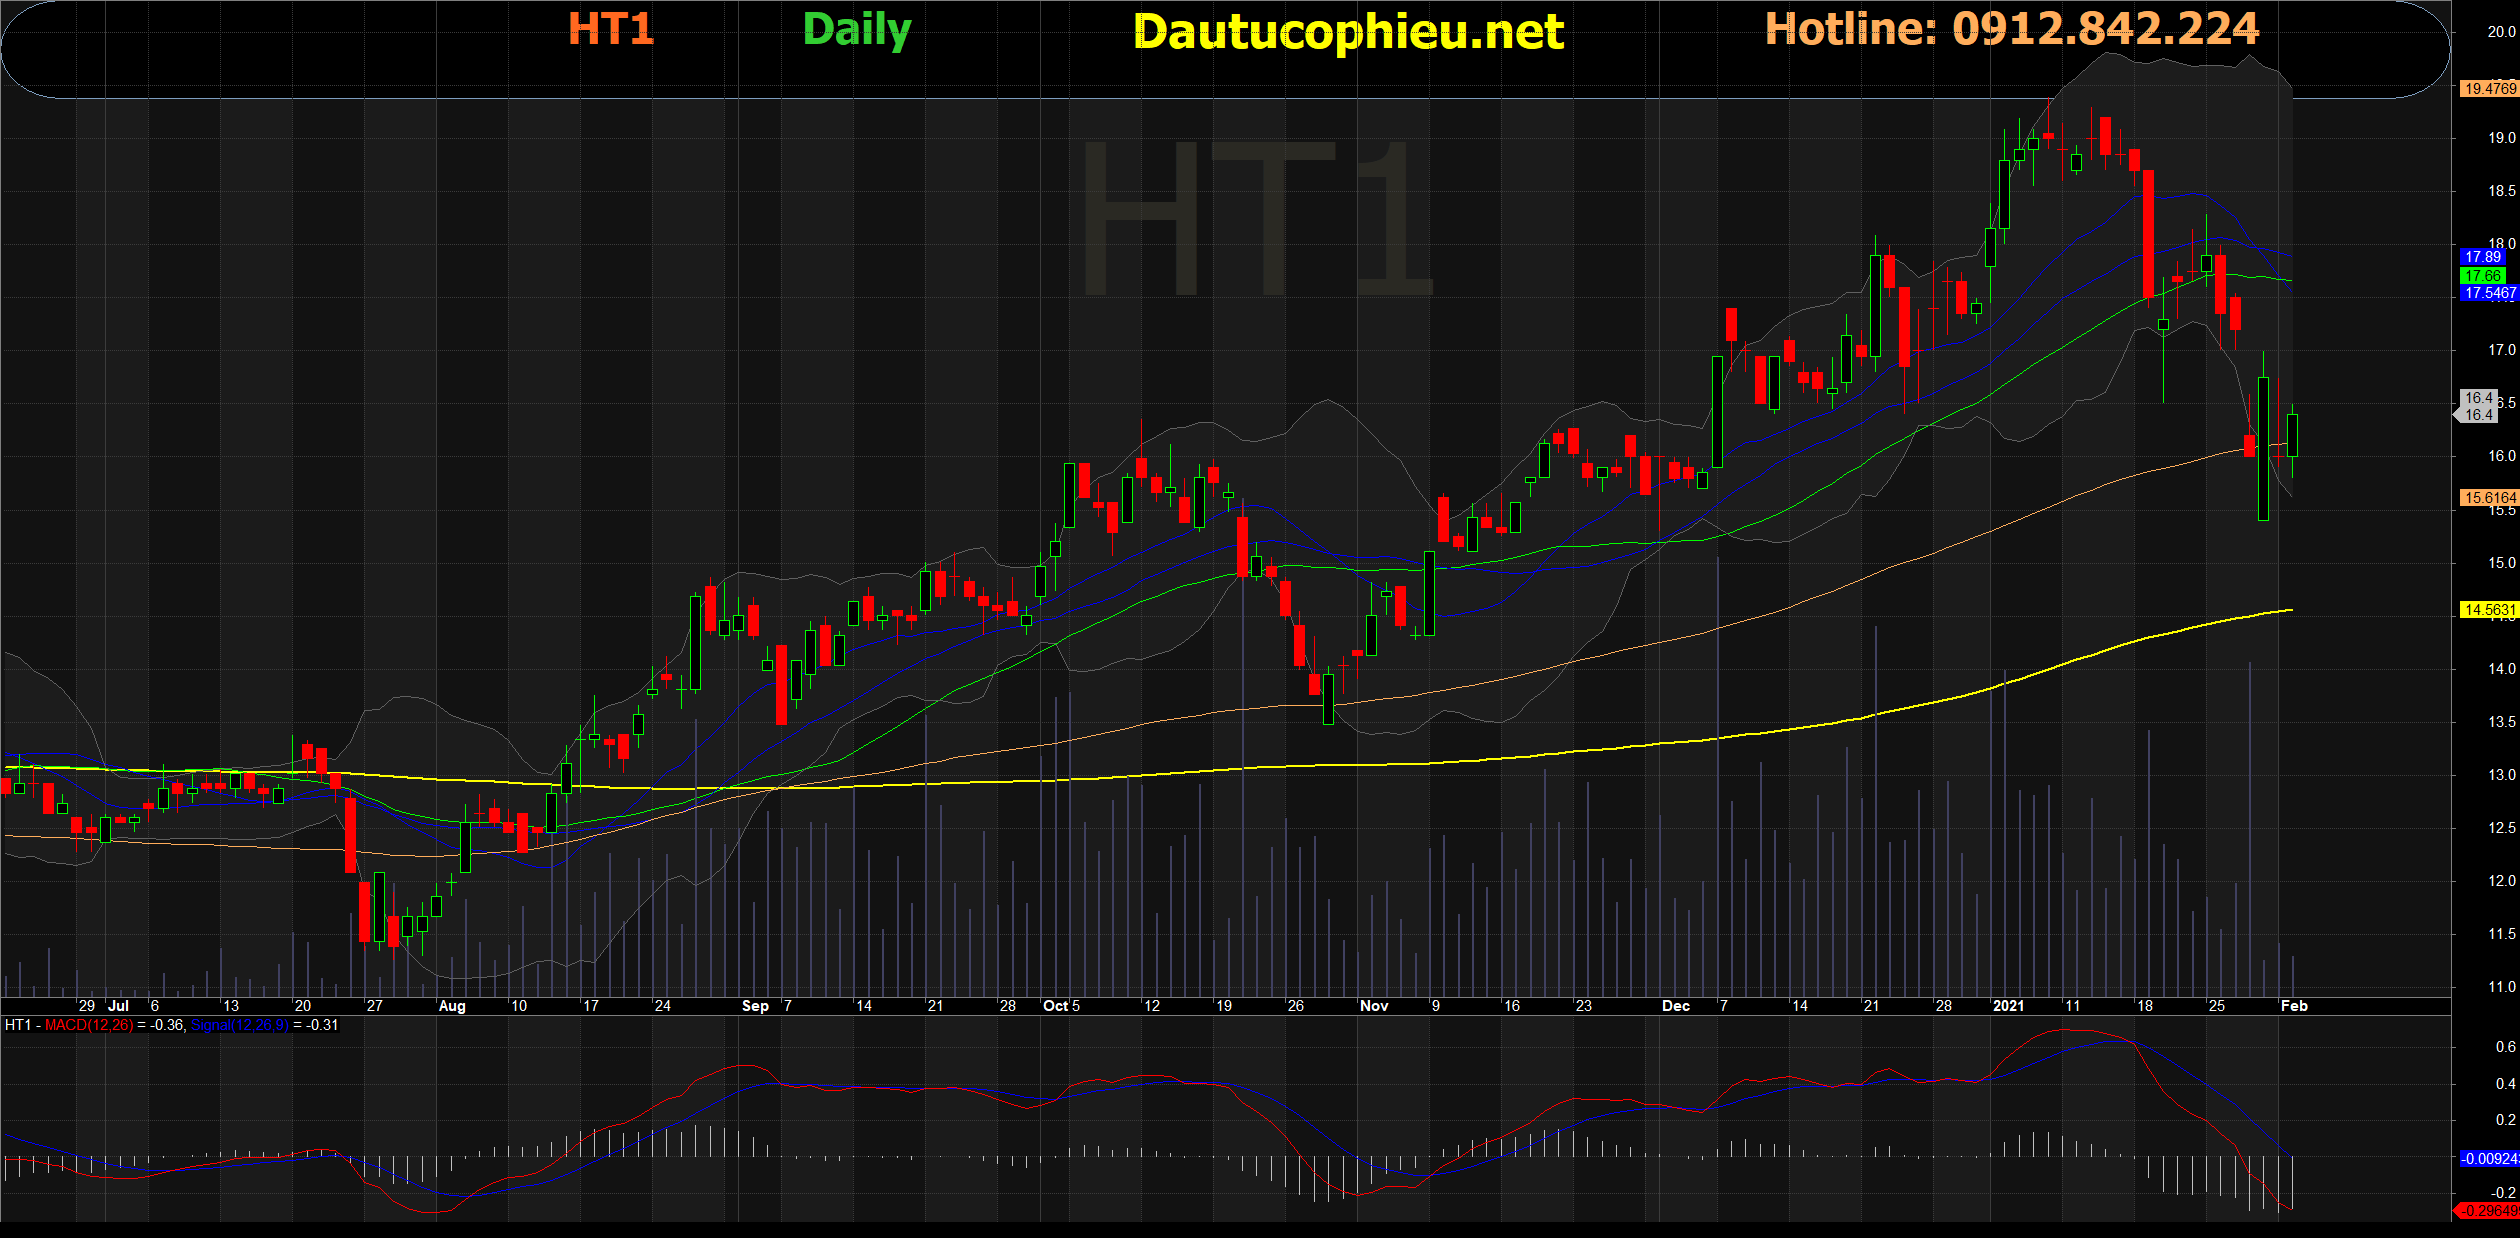Click the gray 16.4 last-price marker
The height and width of the screenshot is (1238, 2520).
point(2478,406)
